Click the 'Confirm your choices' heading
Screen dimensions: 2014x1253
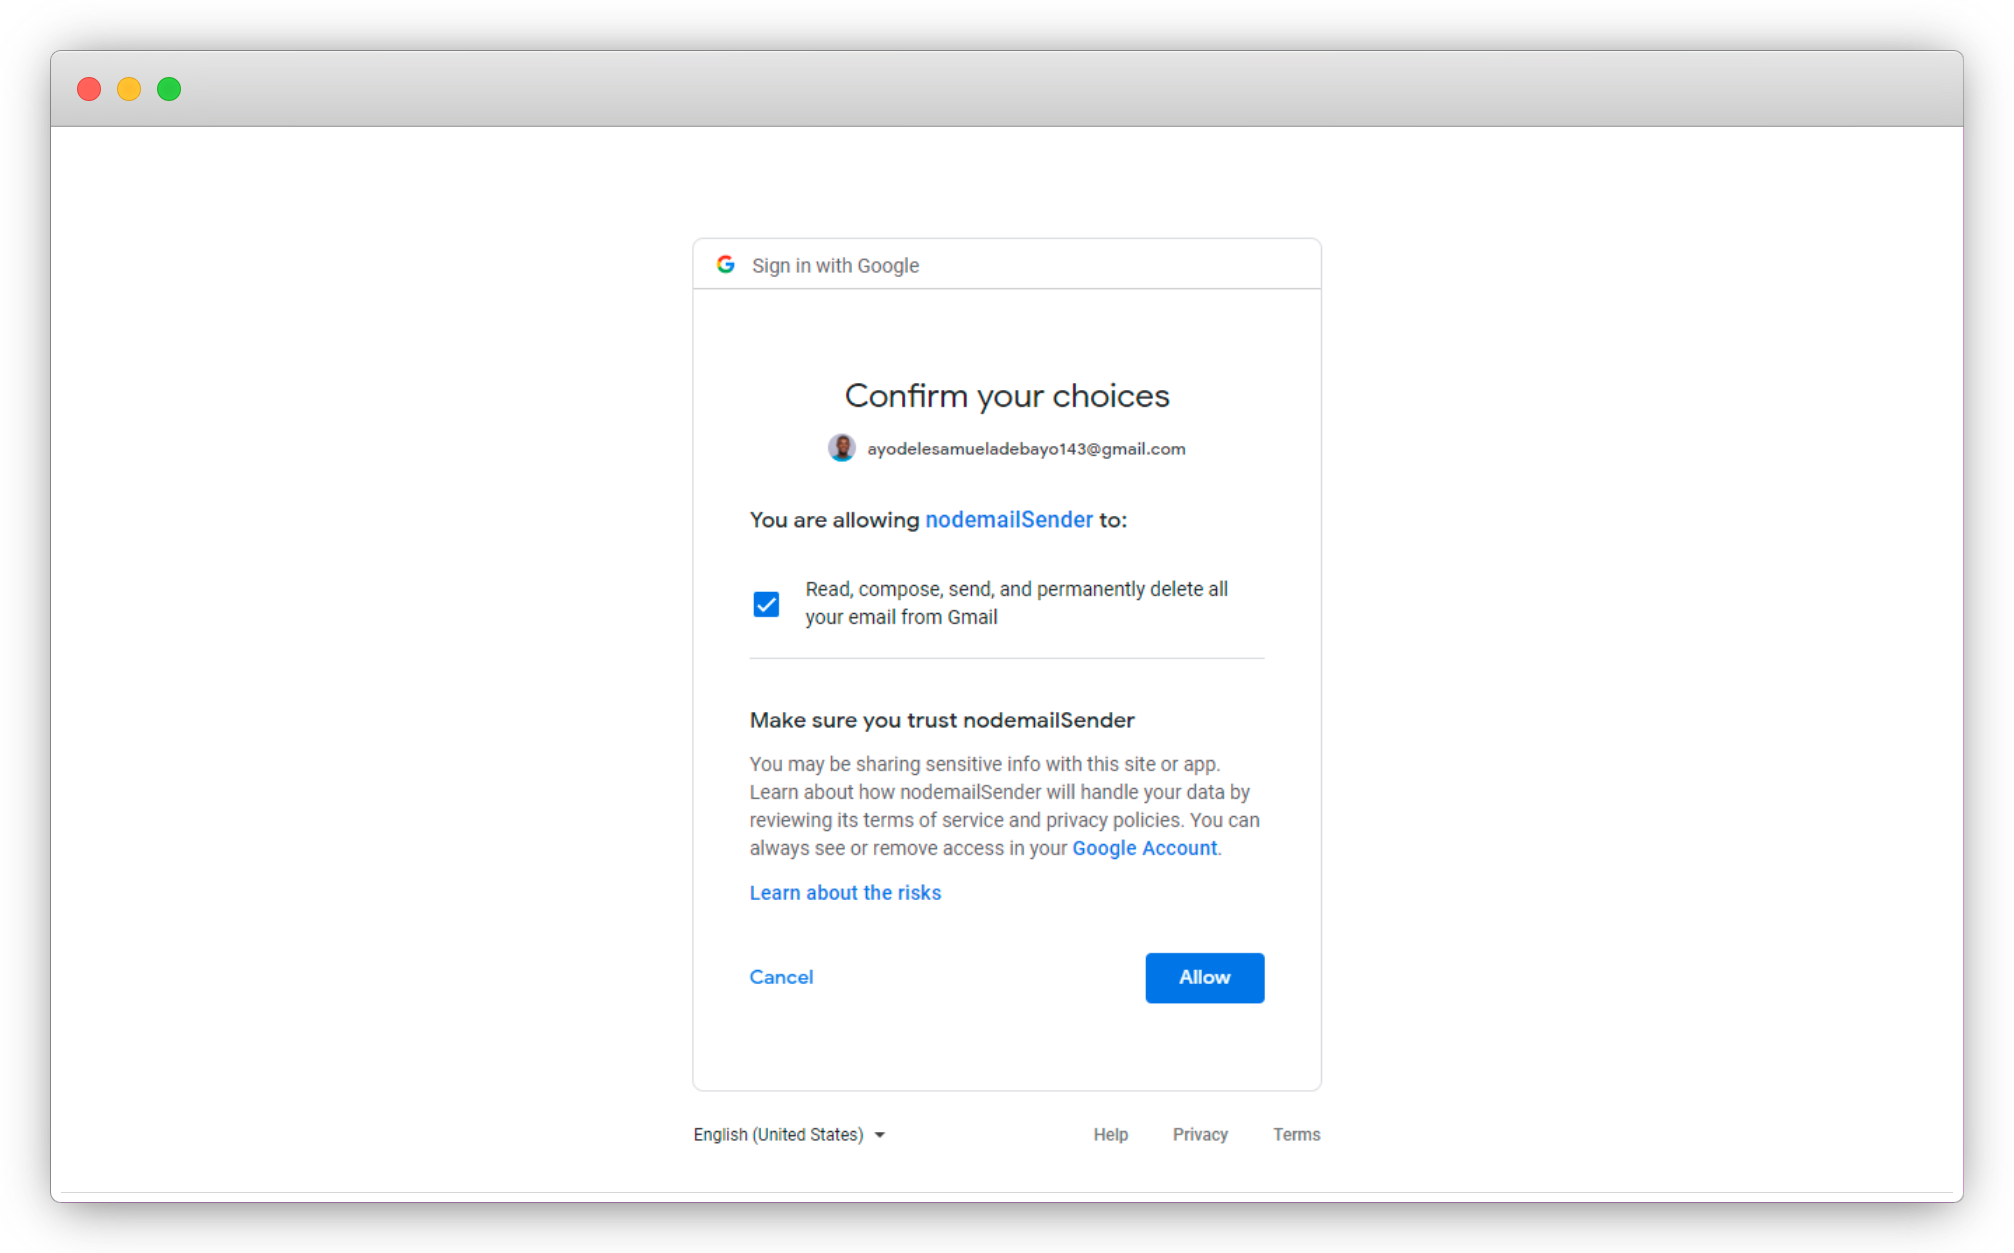click(1007, 396)
